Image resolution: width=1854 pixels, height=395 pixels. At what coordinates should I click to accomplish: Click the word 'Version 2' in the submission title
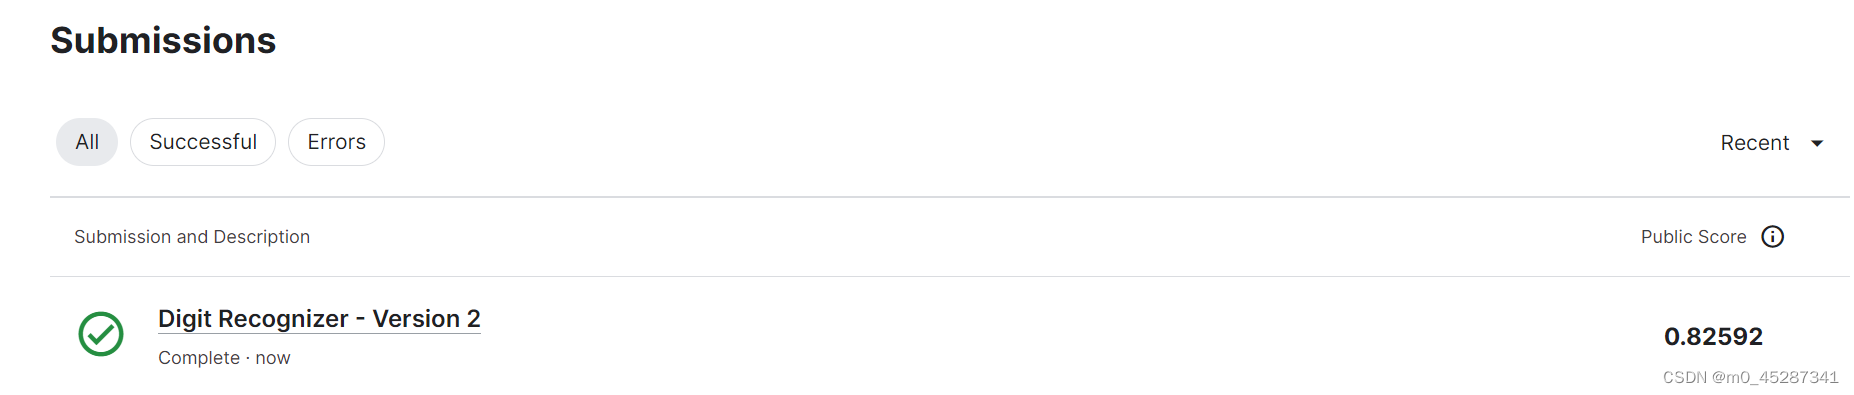[x=426, y=319]
